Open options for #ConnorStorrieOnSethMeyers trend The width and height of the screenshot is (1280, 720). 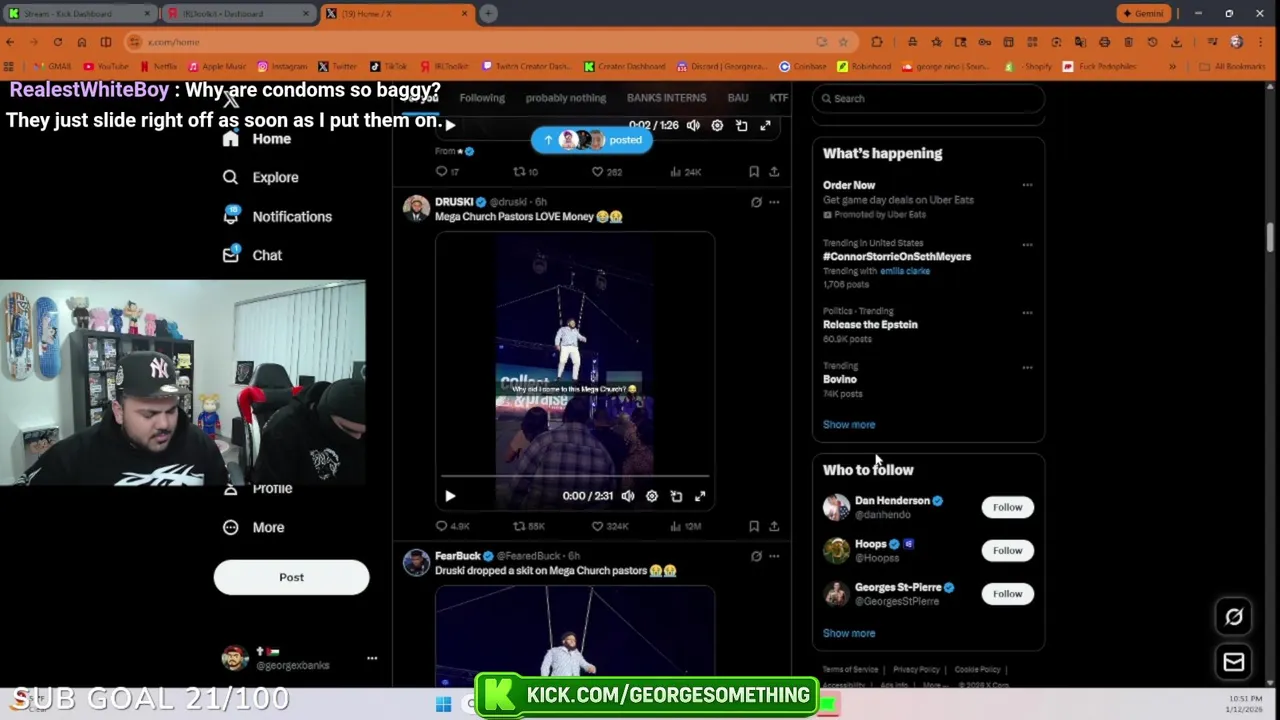tap(1027, 244)
